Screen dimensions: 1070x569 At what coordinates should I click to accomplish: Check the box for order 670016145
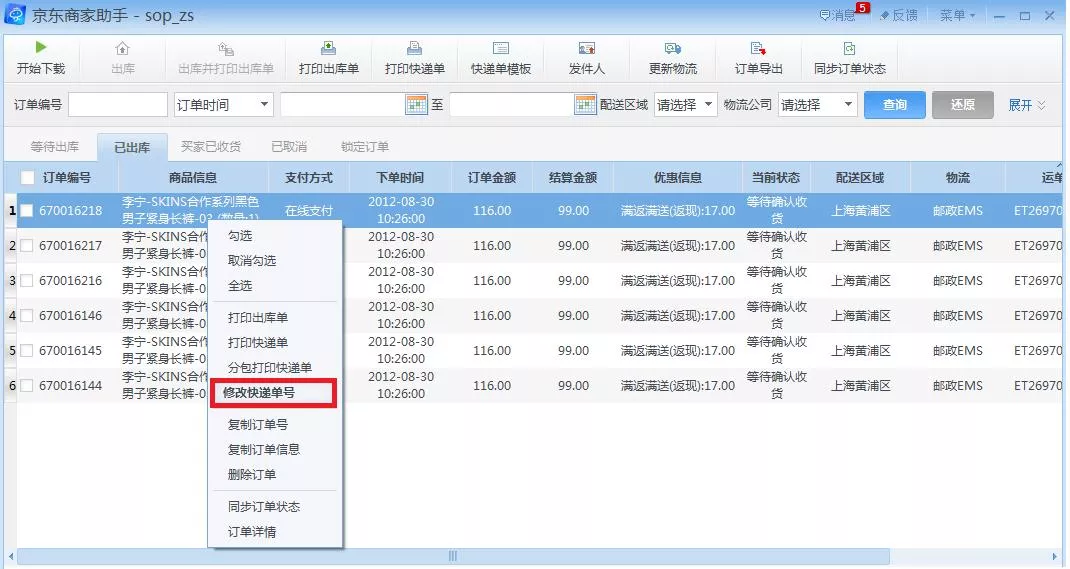27,351
